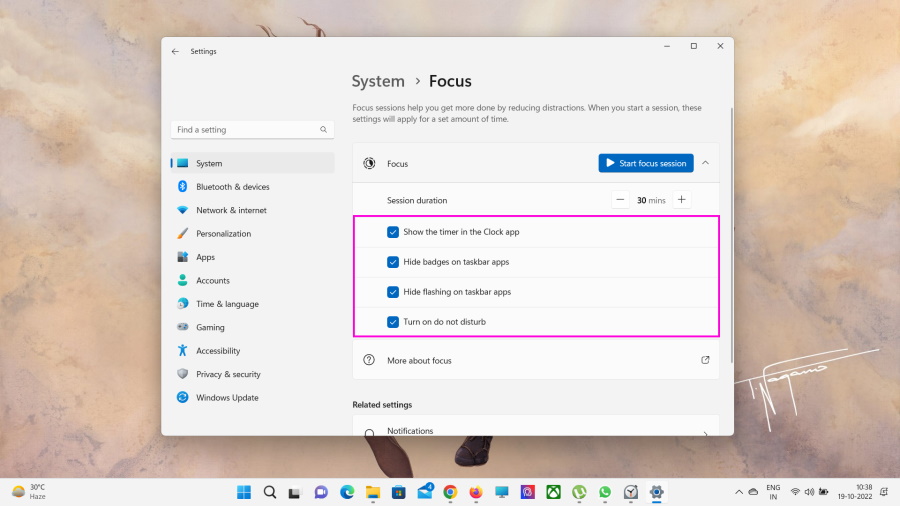The image size is (900, 506).
Task: Uncheck Show the timer in the Clock app
Action: tap(393, 232)
